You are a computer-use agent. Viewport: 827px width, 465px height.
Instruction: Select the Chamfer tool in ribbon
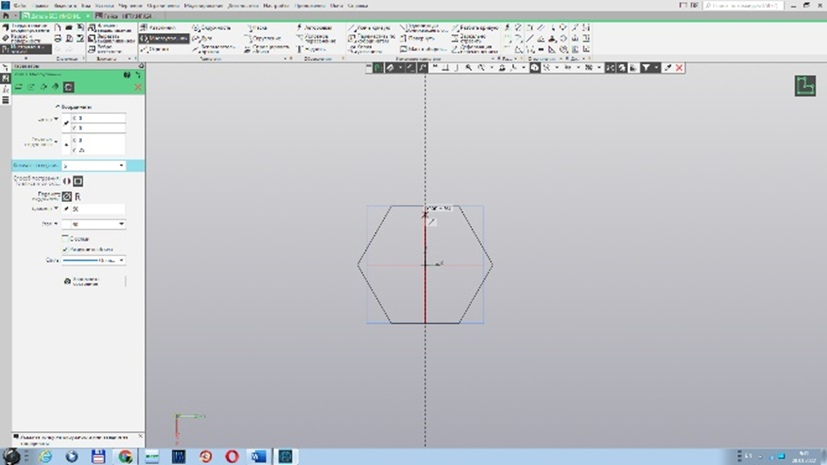(258, 27)
